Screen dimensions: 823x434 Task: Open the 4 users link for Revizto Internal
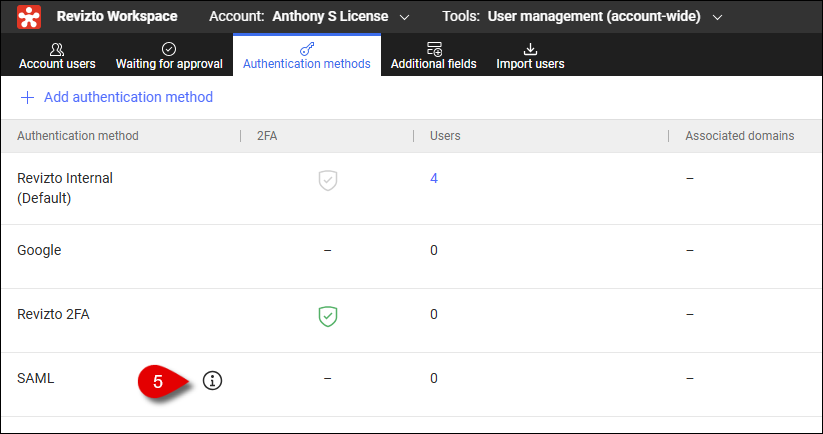point(434,178)
